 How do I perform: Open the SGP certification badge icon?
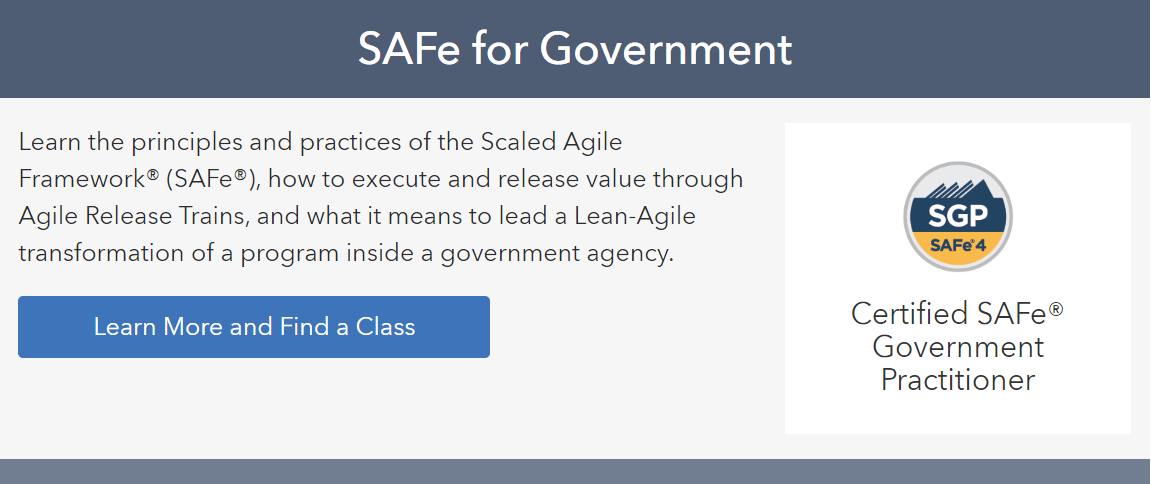[x=958, y=217]
